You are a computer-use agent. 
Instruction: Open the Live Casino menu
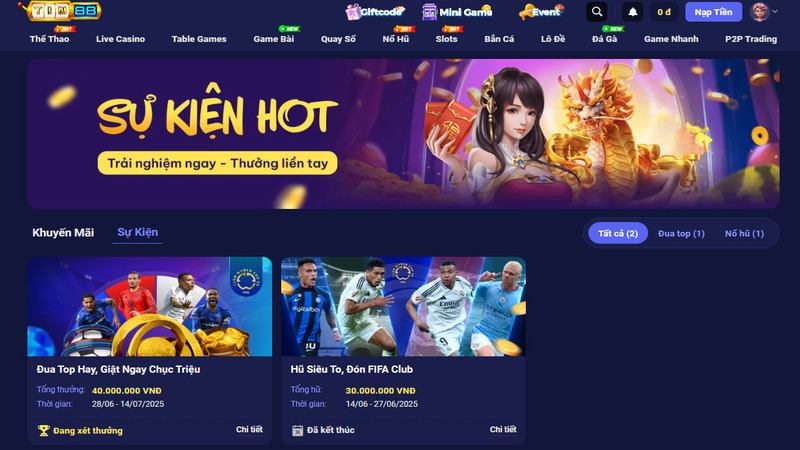coord(120,39)
